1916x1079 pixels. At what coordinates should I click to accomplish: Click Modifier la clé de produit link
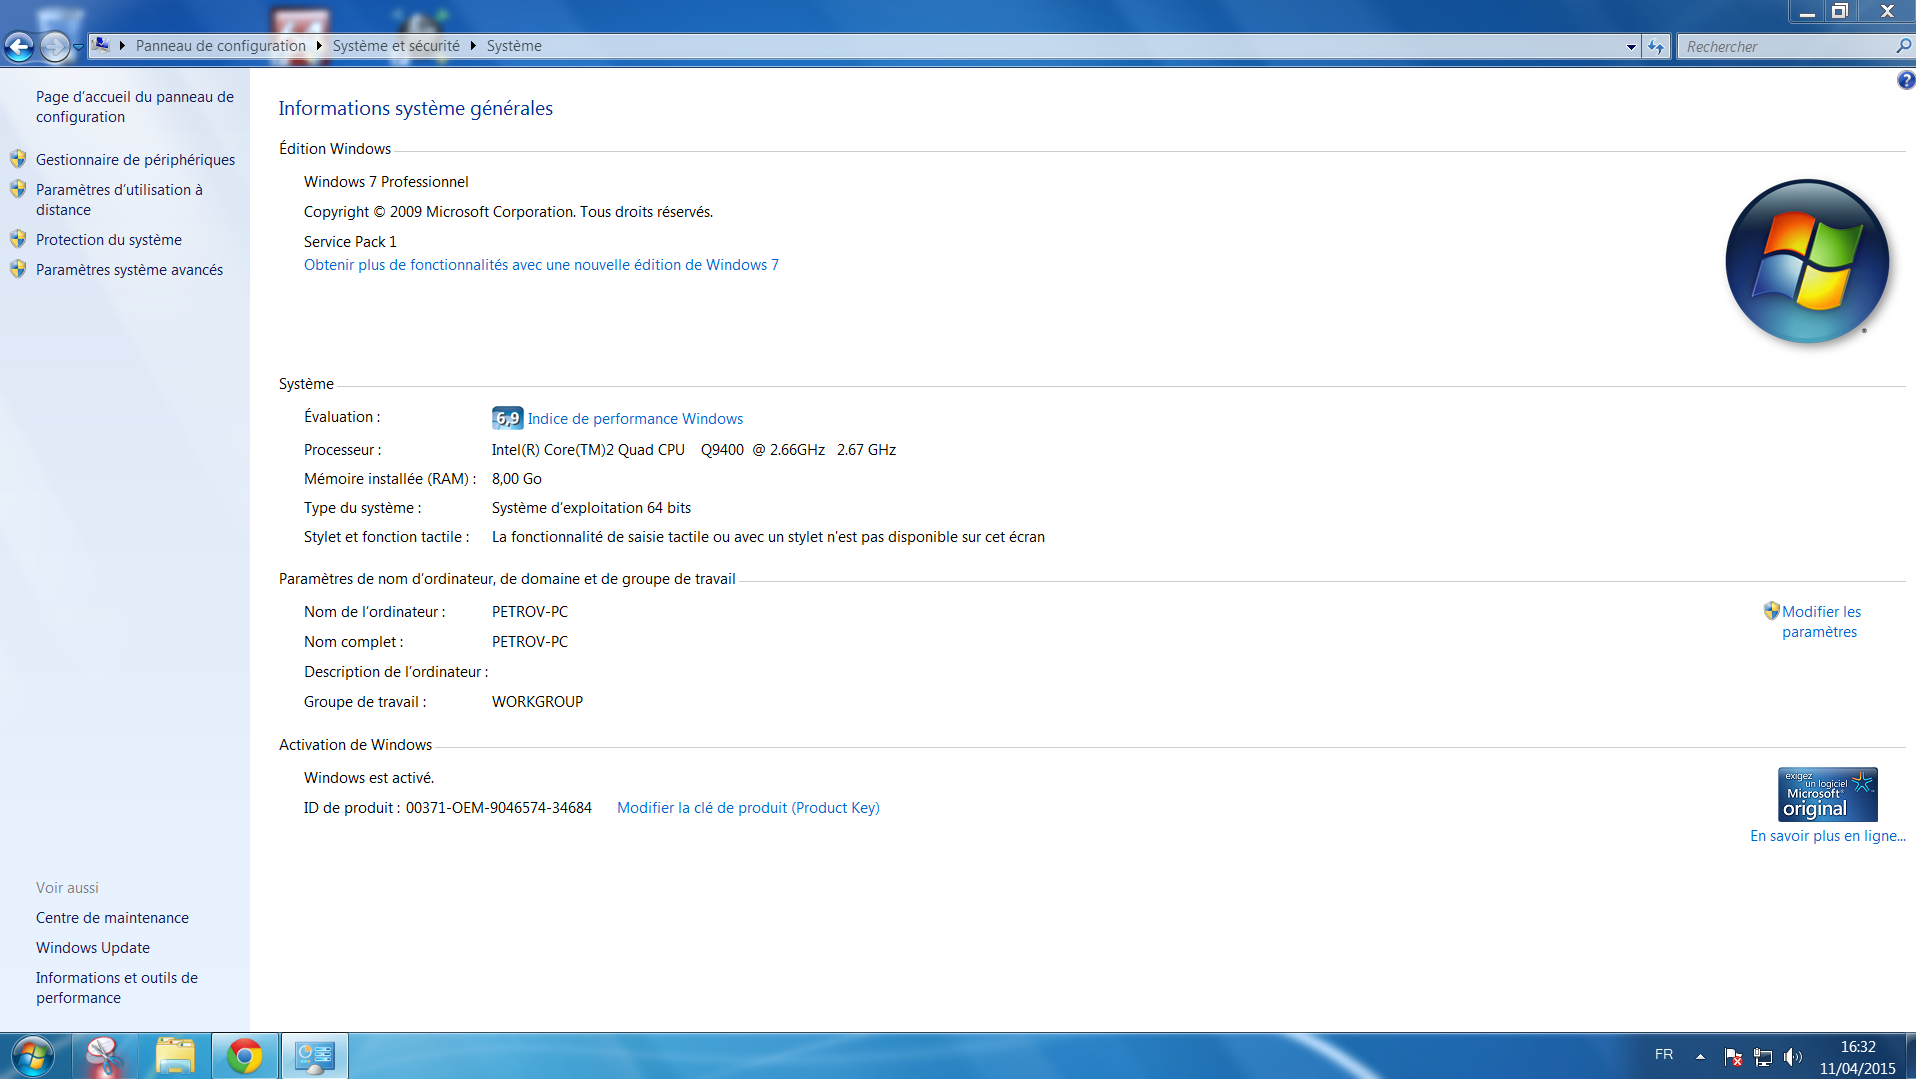pos(748,808)
